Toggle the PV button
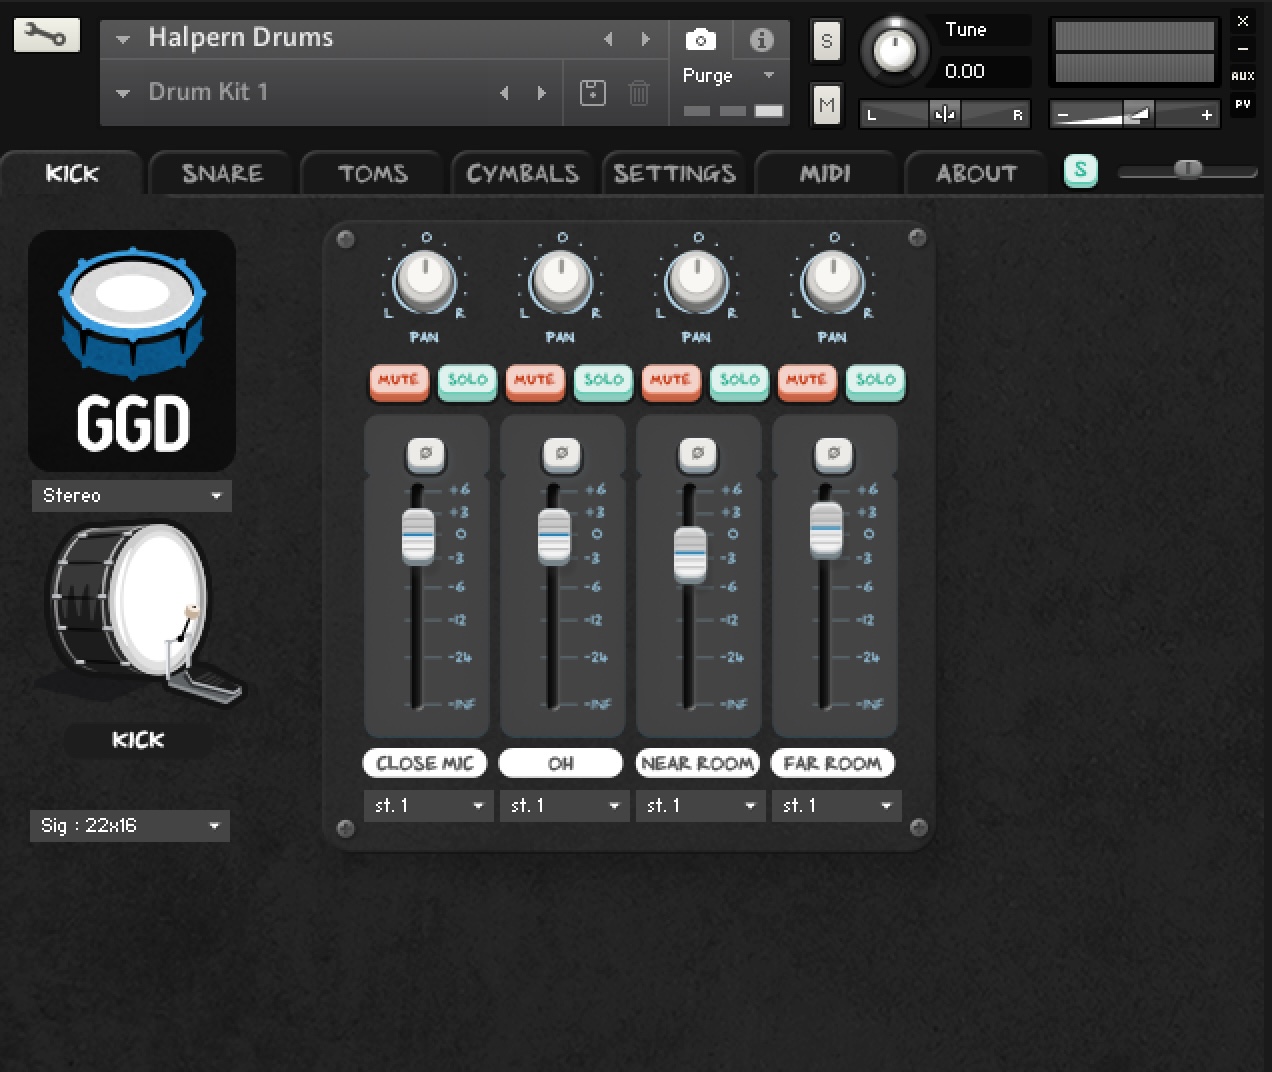 pos(1243,104)
